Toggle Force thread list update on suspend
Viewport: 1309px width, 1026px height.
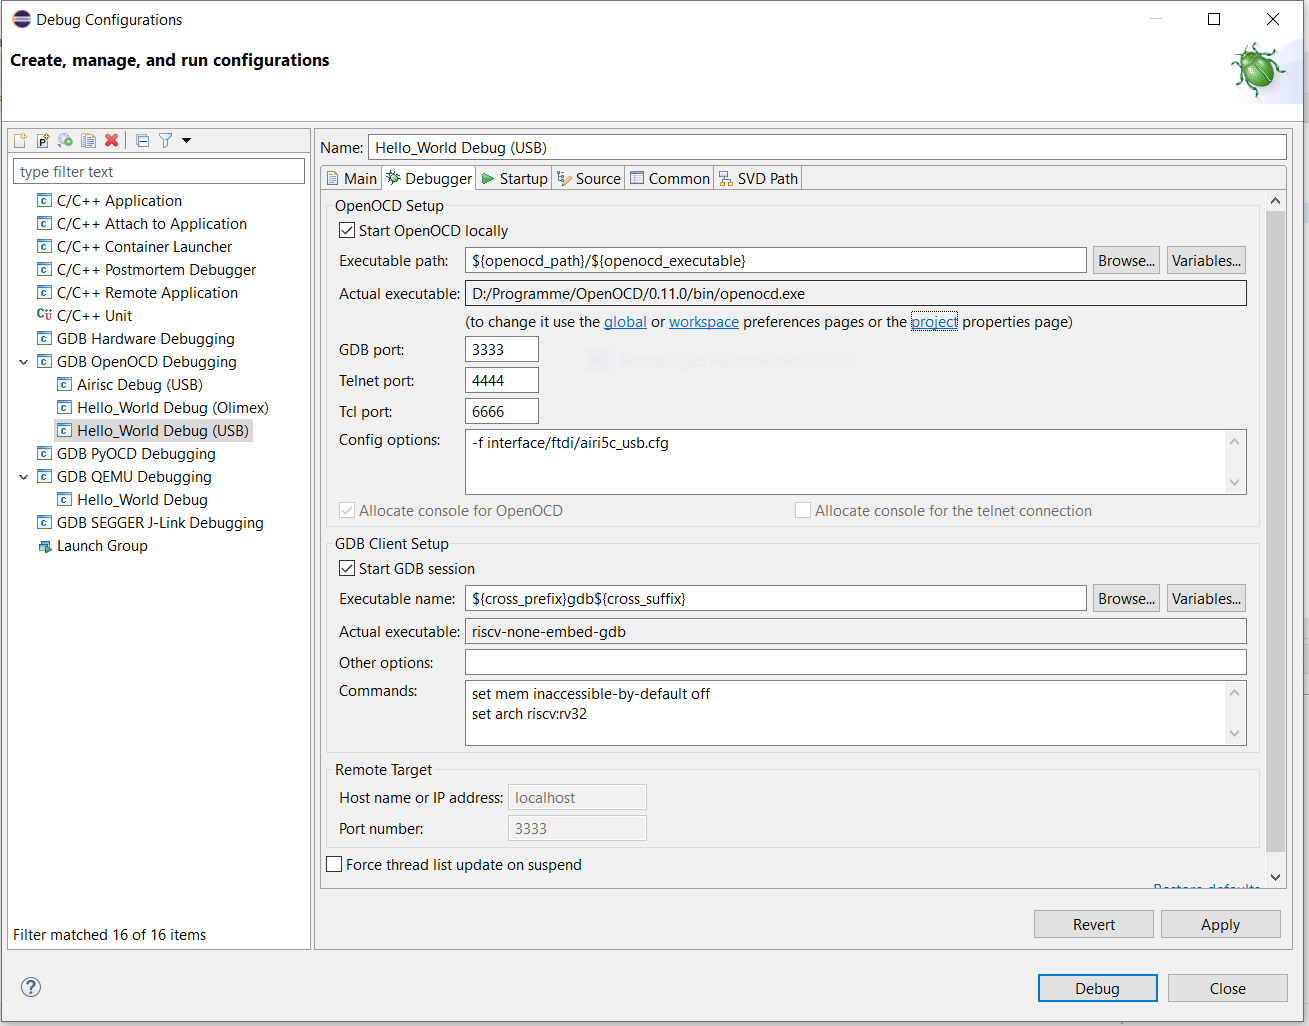(334, 865)
